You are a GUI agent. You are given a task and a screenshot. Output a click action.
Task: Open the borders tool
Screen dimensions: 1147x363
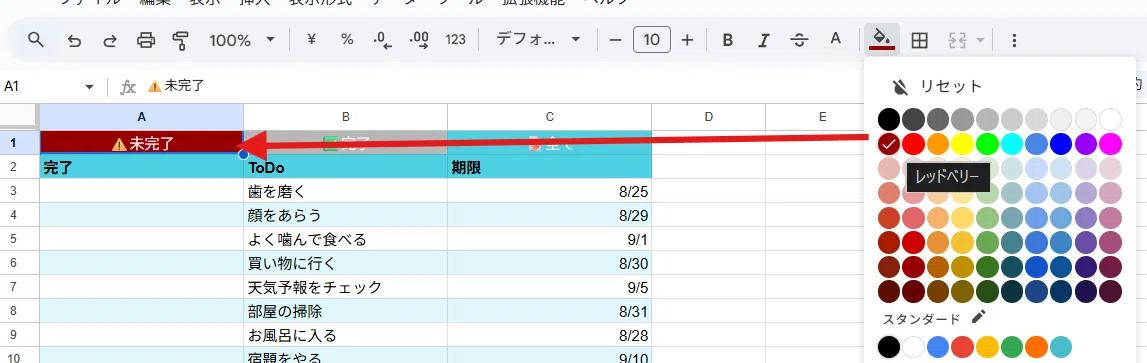click(x=920, y=40)
